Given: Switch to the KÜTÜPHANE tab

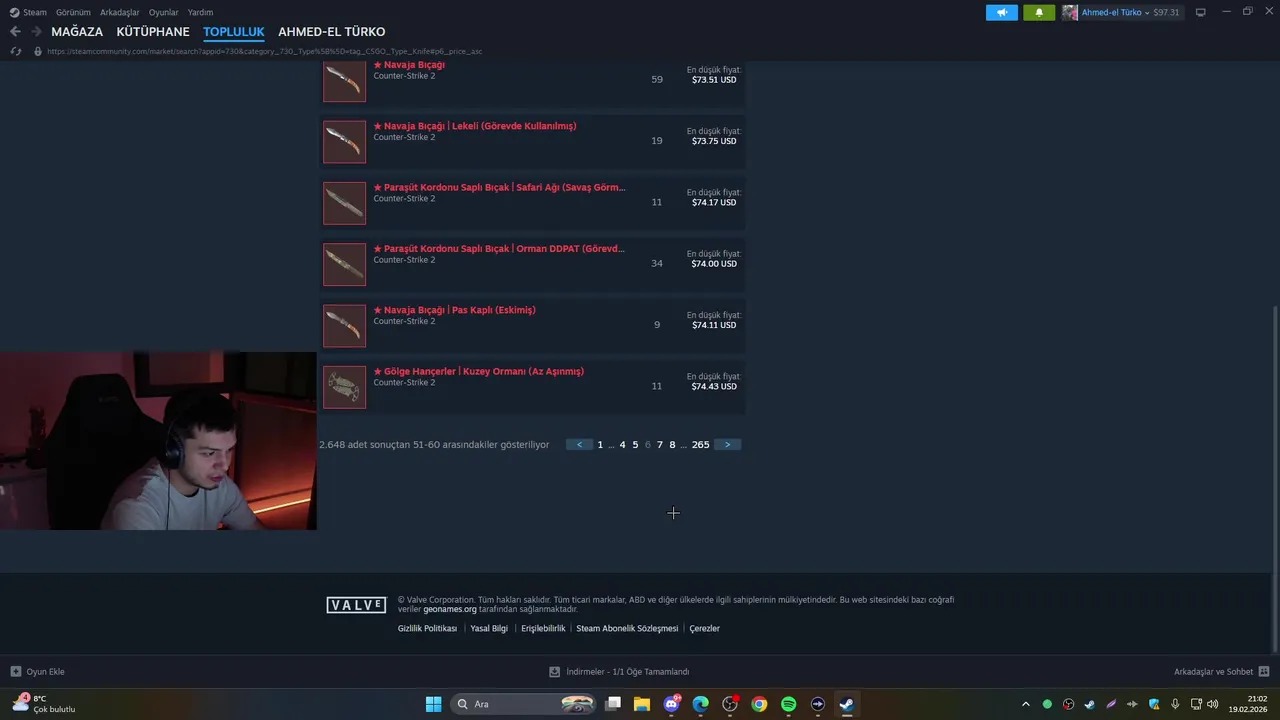Looking at the screenshot, I should [153, 32].
